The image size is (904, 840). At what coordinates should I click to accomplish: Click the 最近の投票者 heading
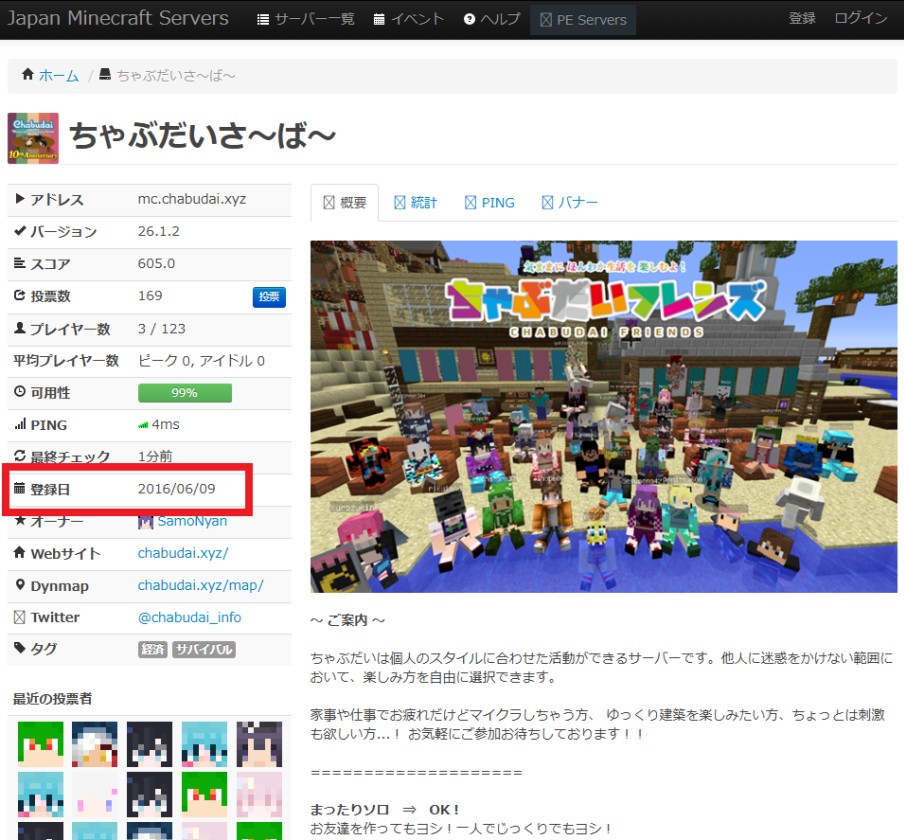(52, 699)
